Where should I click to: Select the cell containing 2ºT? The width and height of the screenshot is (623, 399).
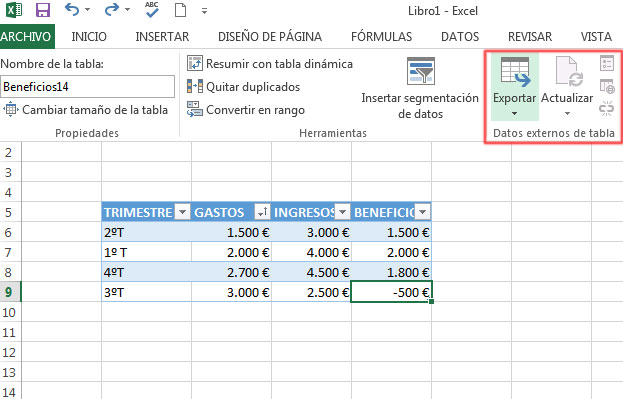pyautogui.click(x=146, y=232)
